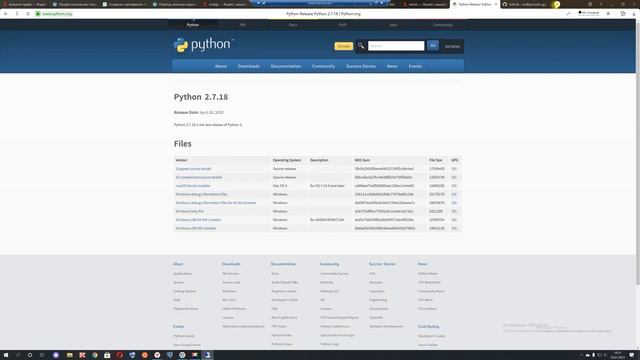Click the browser back arrow

pyautogui.click(x=6, y=13)
